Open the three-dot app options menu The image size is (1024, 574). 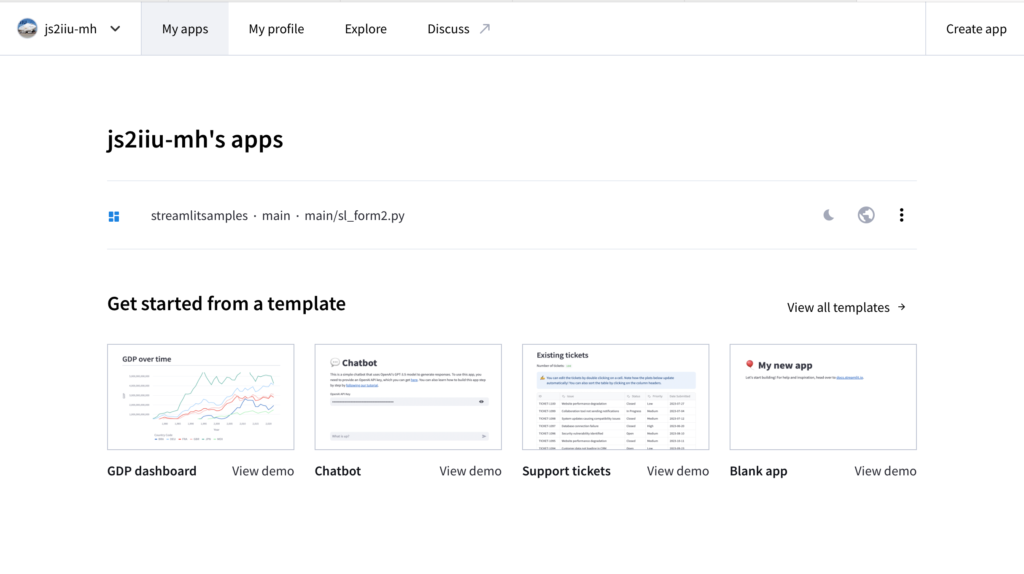tap(901, 215)
